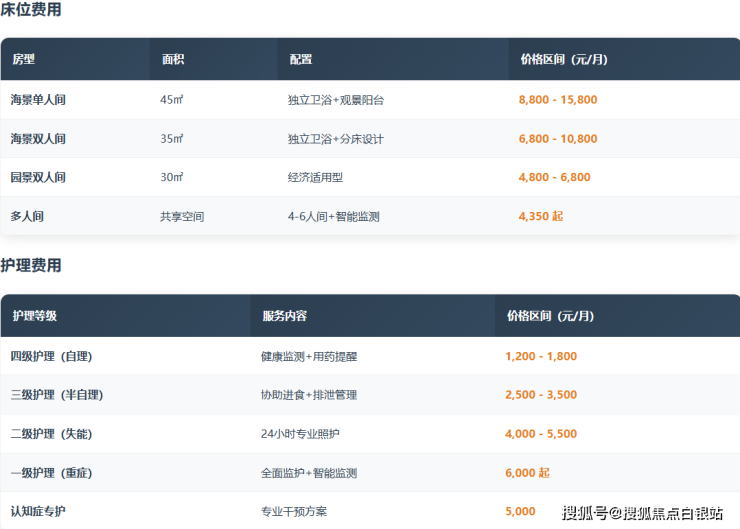Click the 搜狐号@搜狐焦点白银站 watermark

click(642, 513)
